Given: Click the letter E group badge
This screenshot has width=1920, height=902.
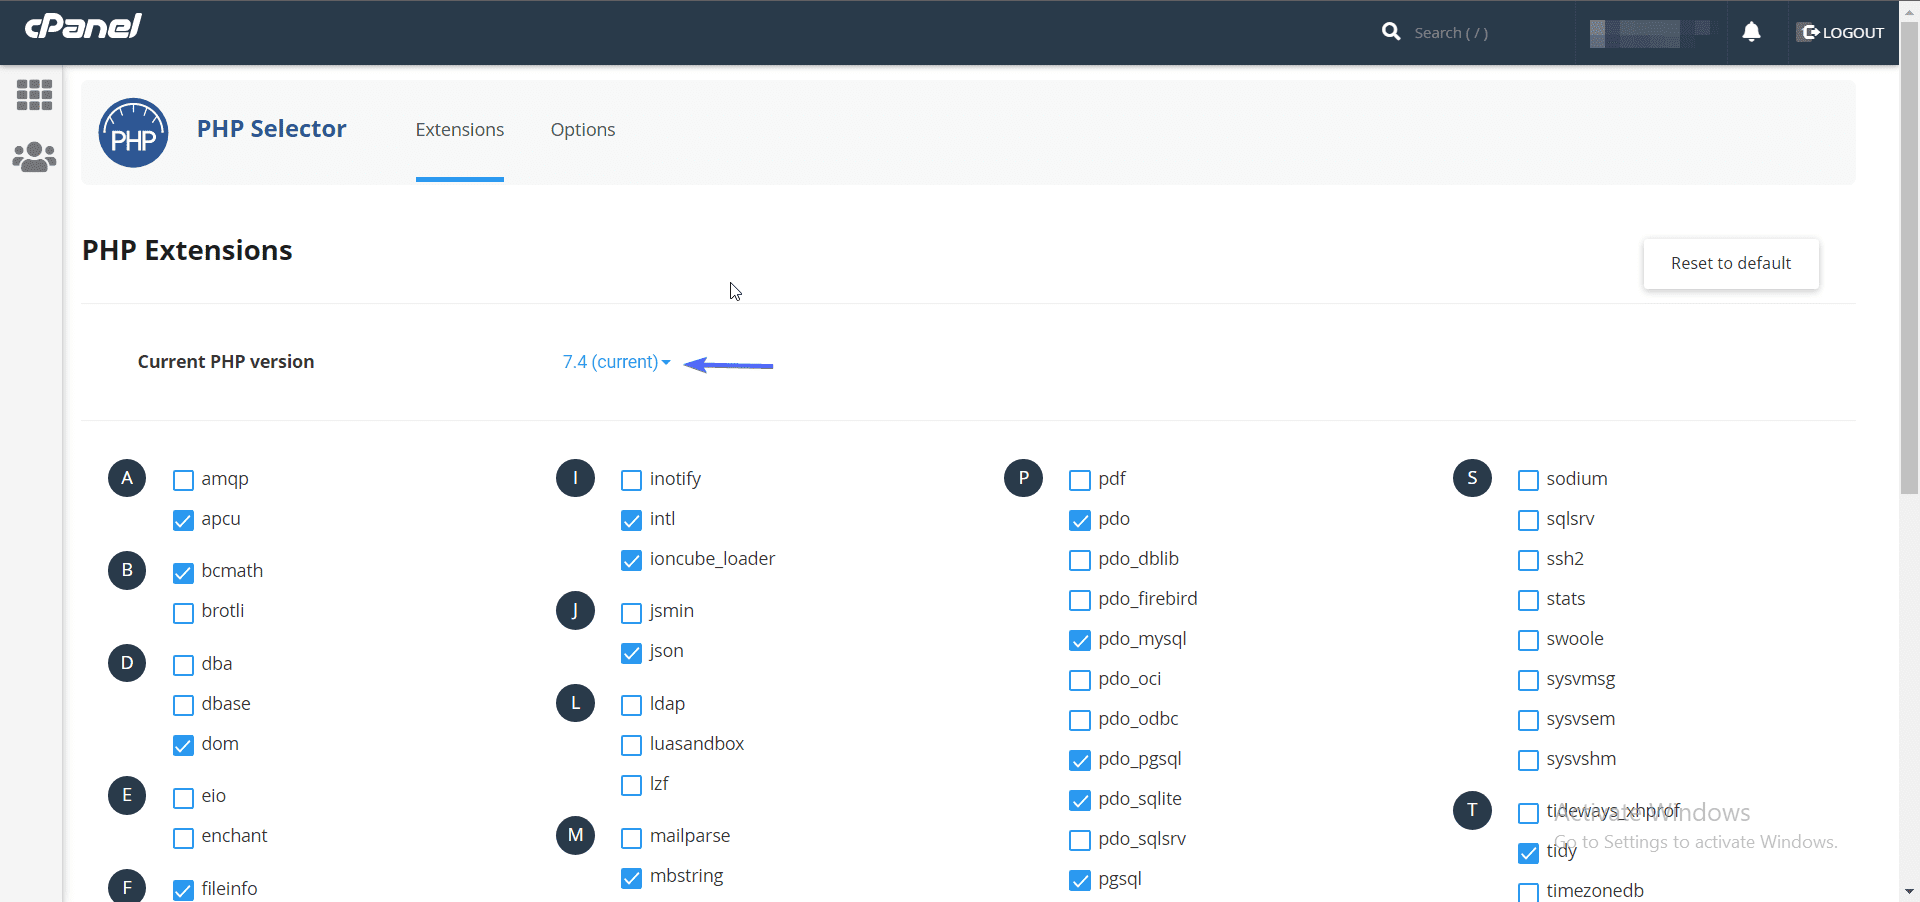Looking at the screenshot, I should tap(127, 795).
